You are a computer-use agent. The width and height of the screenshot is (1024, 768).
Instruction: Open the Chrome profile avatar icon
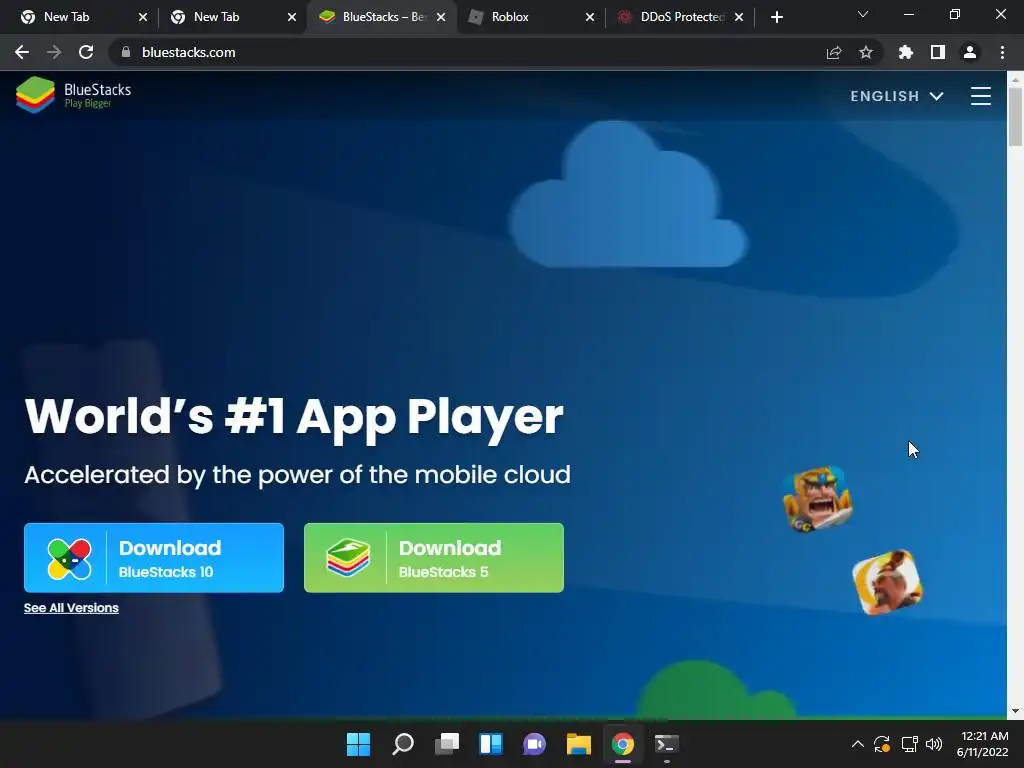pos(970,52)
